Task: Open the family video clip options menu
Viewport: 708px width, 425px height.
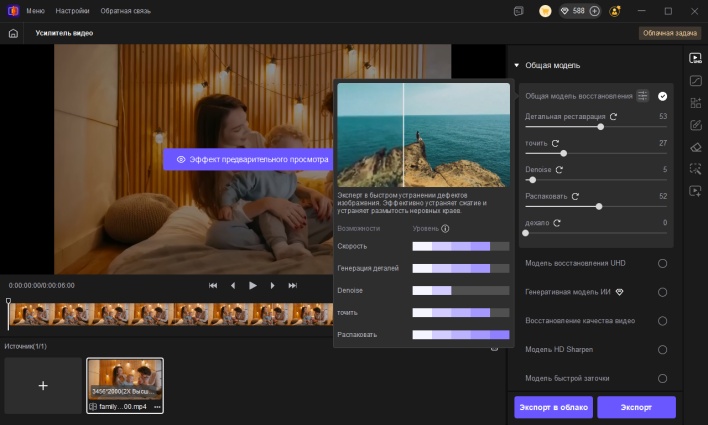Action: coord(157,407)
